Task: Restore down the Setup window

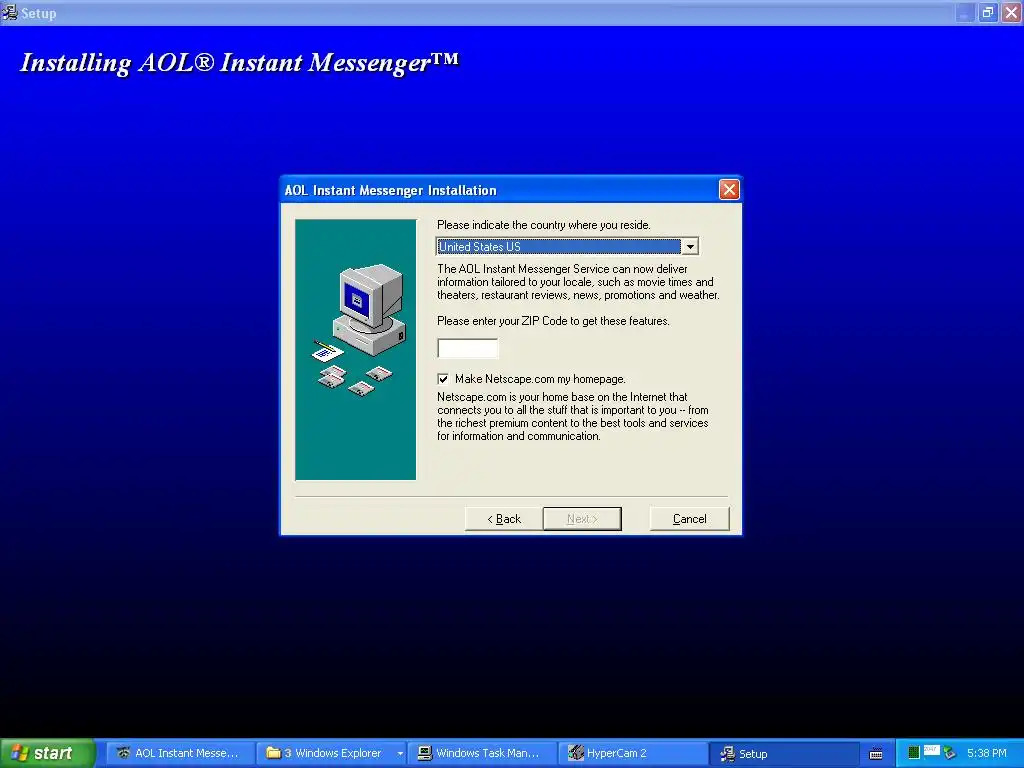Action: click(987, 12)
